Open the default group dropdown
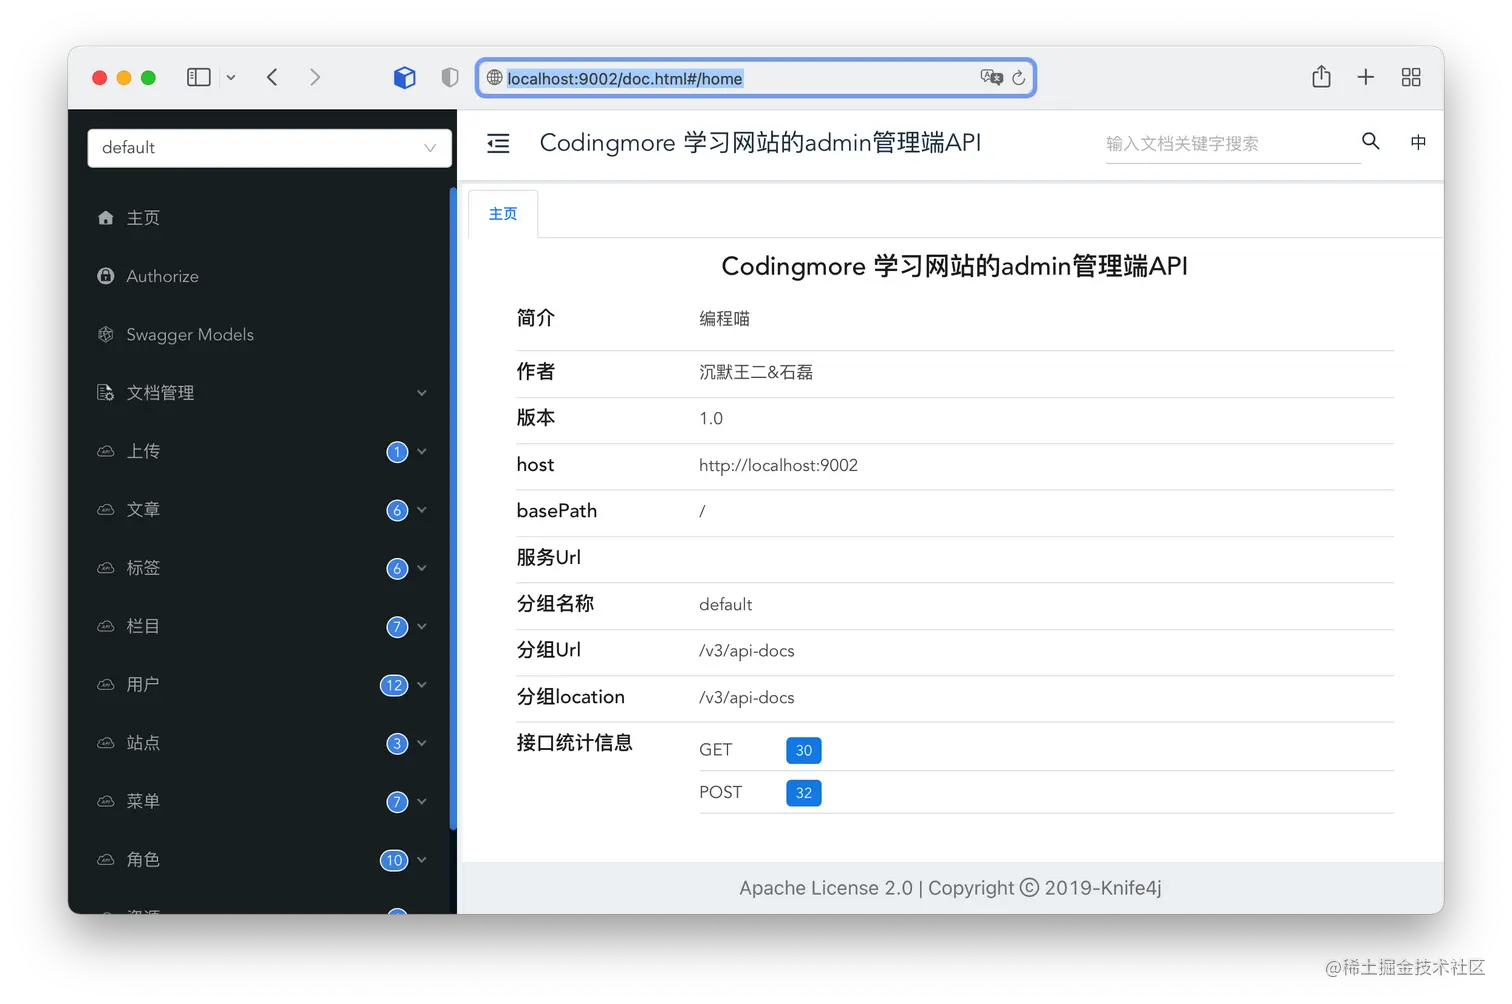Viewport: 1512px width, 1004px height. coord(269,148)
